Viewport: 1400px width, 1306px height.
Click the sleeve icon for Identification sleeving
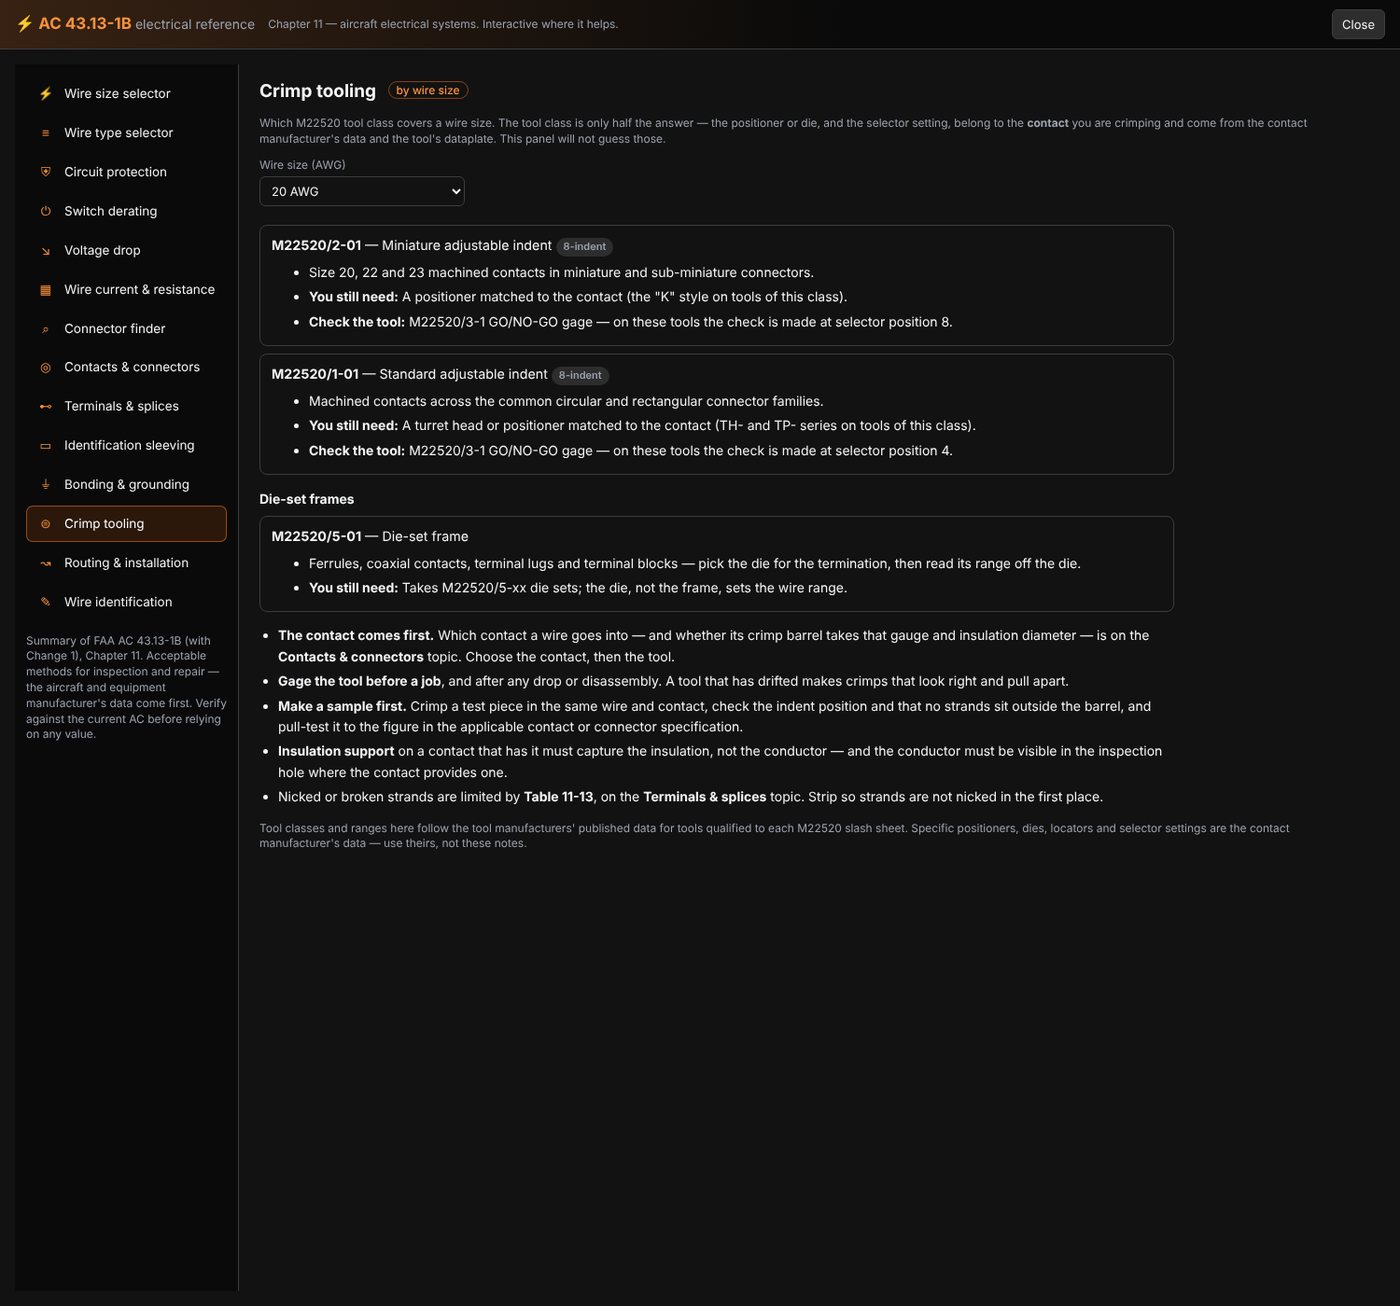pyautogui.click(x=45, y=446)
